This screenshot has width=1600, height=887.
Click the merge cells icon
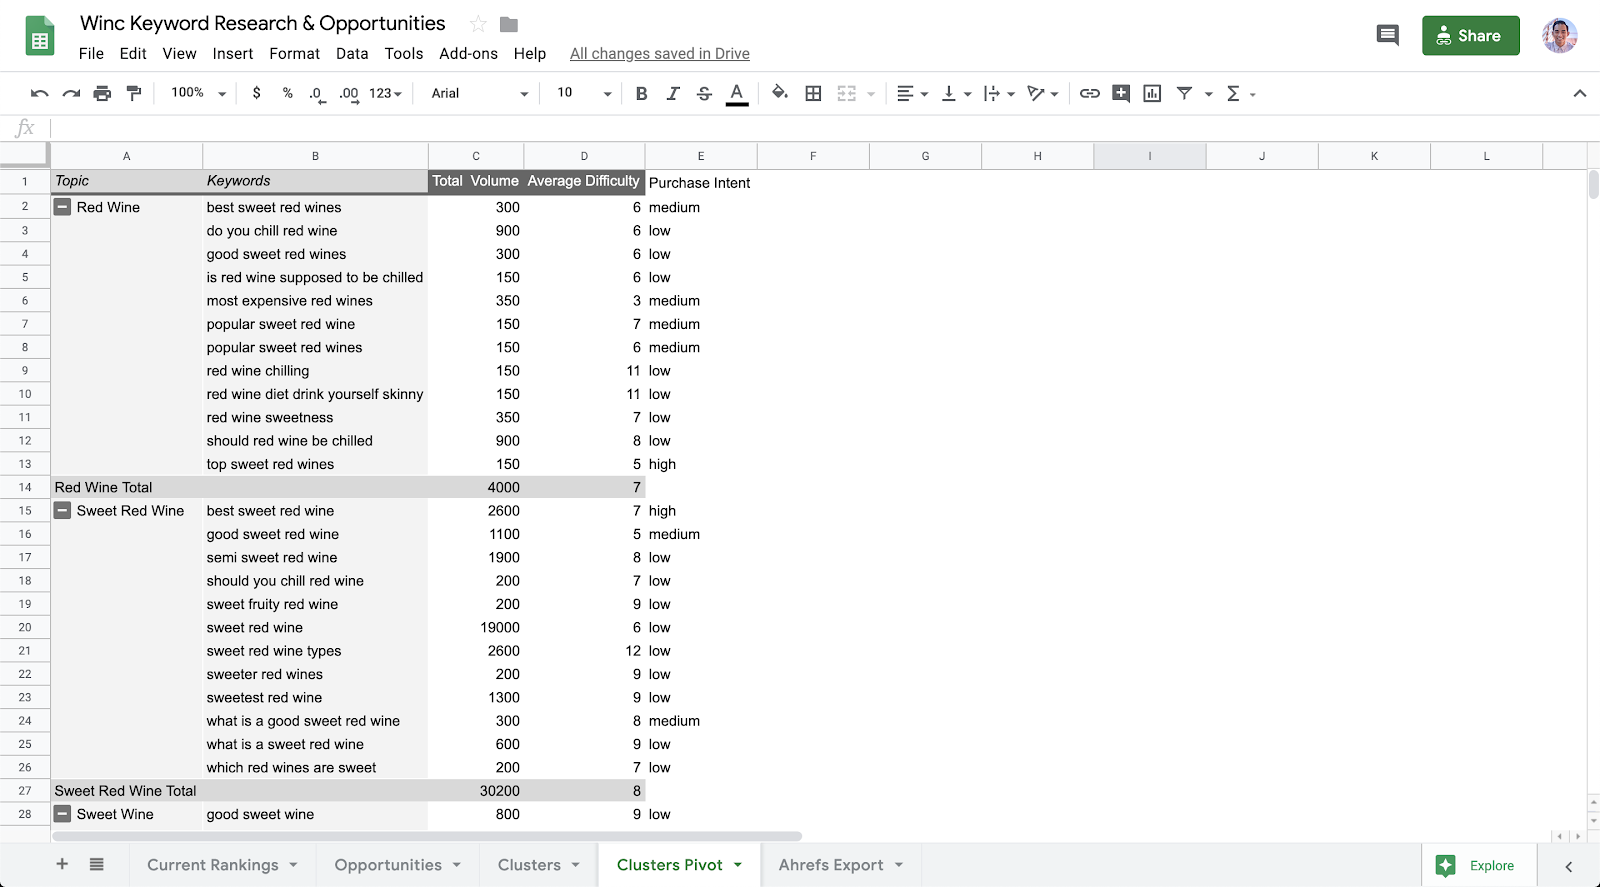point(847,93)
